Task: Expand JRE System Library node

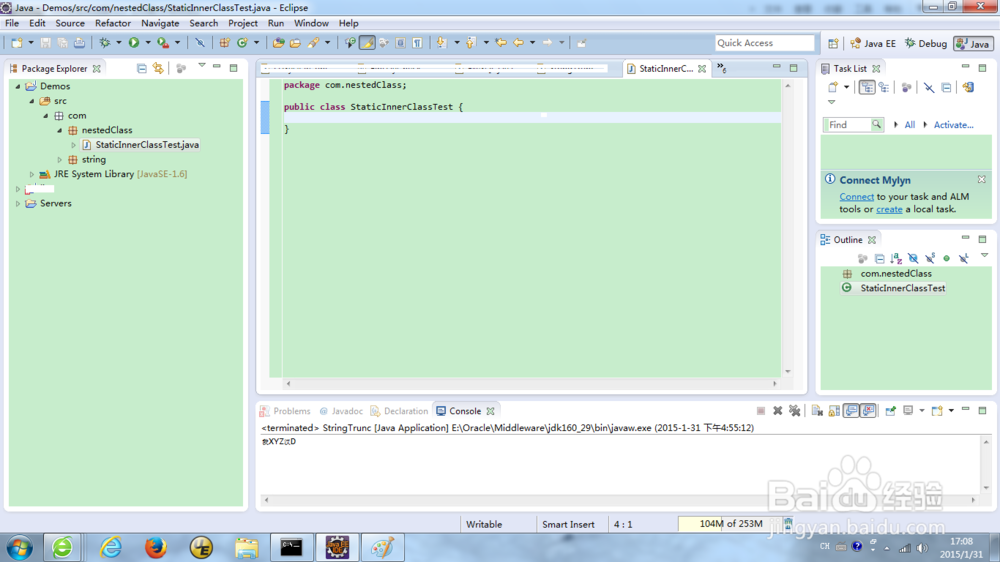Action: click(31, 174)
